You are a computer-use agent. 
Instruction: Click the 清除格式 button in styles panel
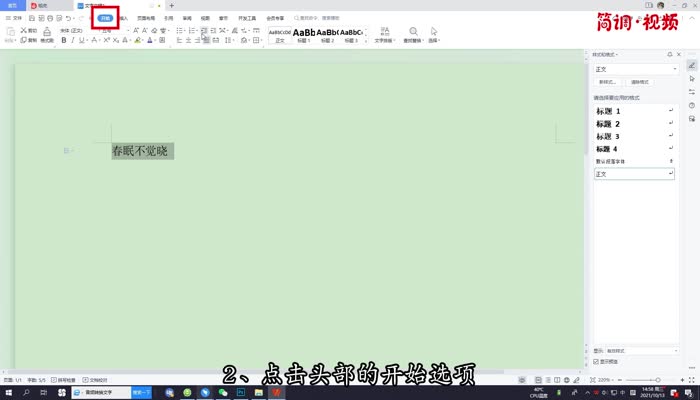point(640,82)
